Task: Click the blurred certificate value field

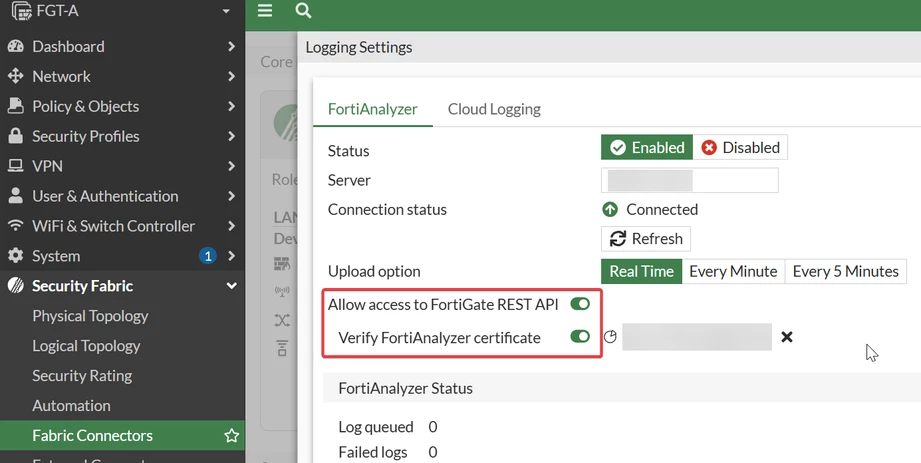Action: (x=697, y=337)
